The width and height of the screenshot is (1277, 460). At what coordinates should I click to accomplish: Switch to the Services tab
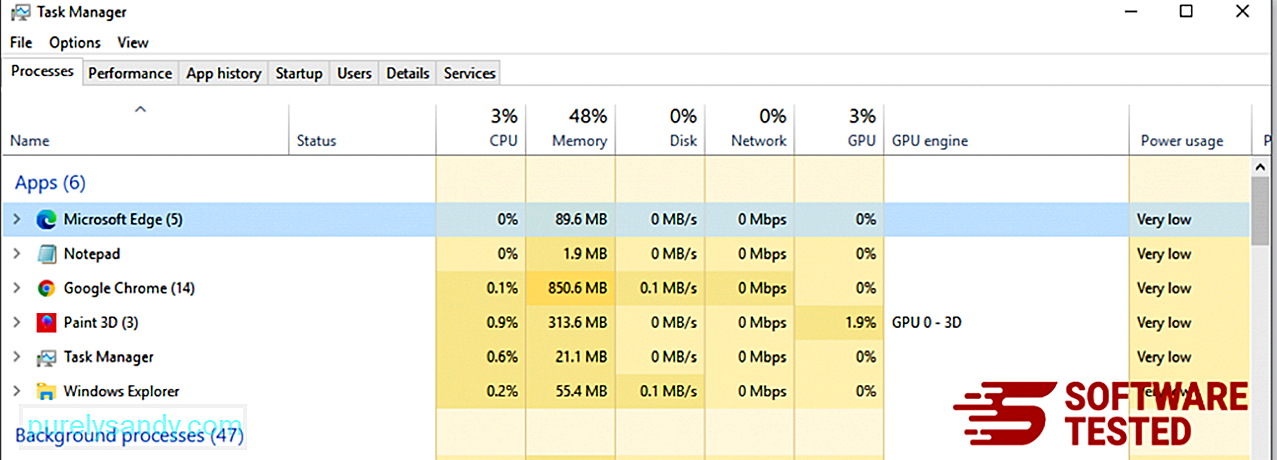(x=470, y=73)
